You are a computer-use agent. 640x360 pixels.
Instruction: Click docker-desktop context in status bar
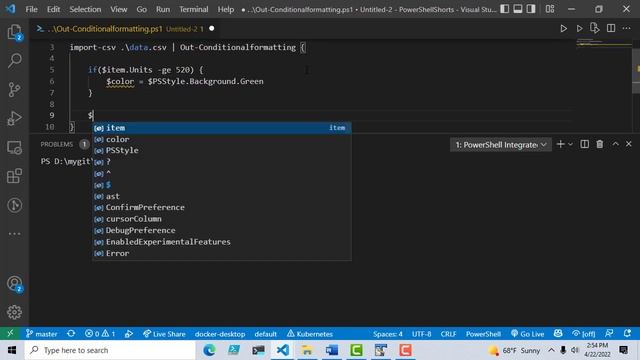click(x=220, y=334)
